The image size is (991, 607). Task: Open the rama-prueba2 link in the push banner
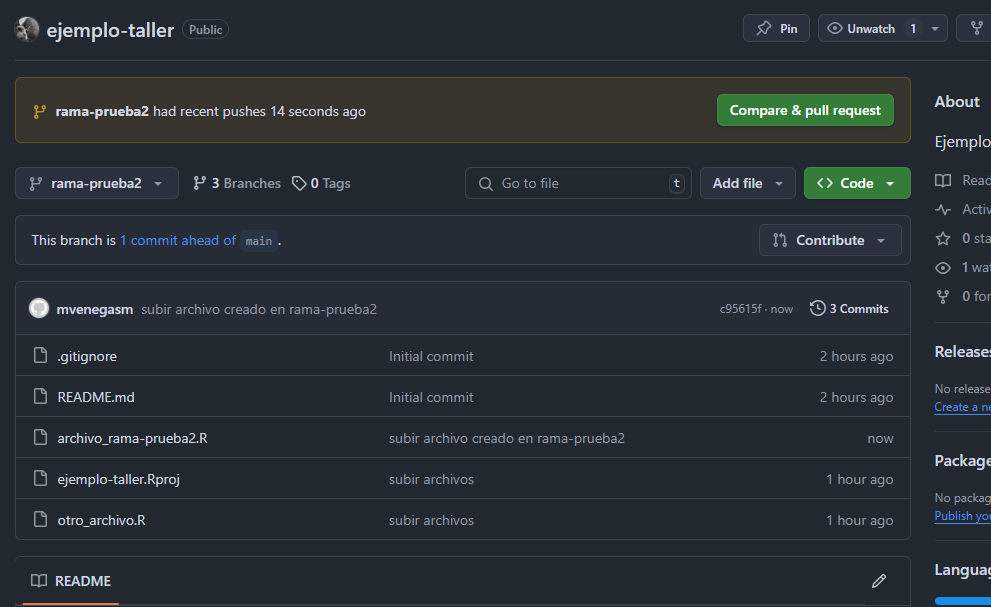(x=102, y=111)
